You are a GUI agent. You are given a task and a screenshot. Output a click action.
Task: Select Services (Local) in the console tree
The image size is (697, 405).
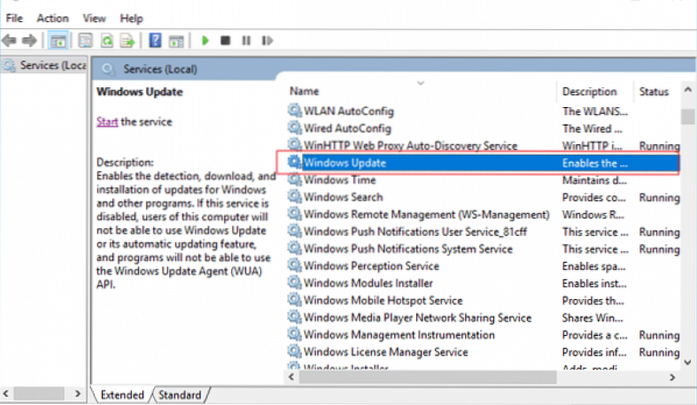click(x=45, y=66)
